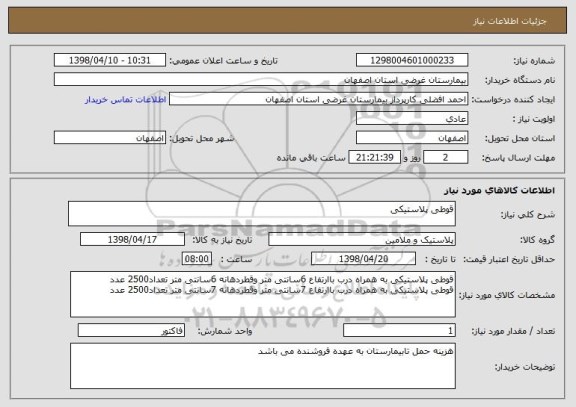Click the days remaining field showing 2
Viewport: 576px width, 407px height.
(446, 158)
